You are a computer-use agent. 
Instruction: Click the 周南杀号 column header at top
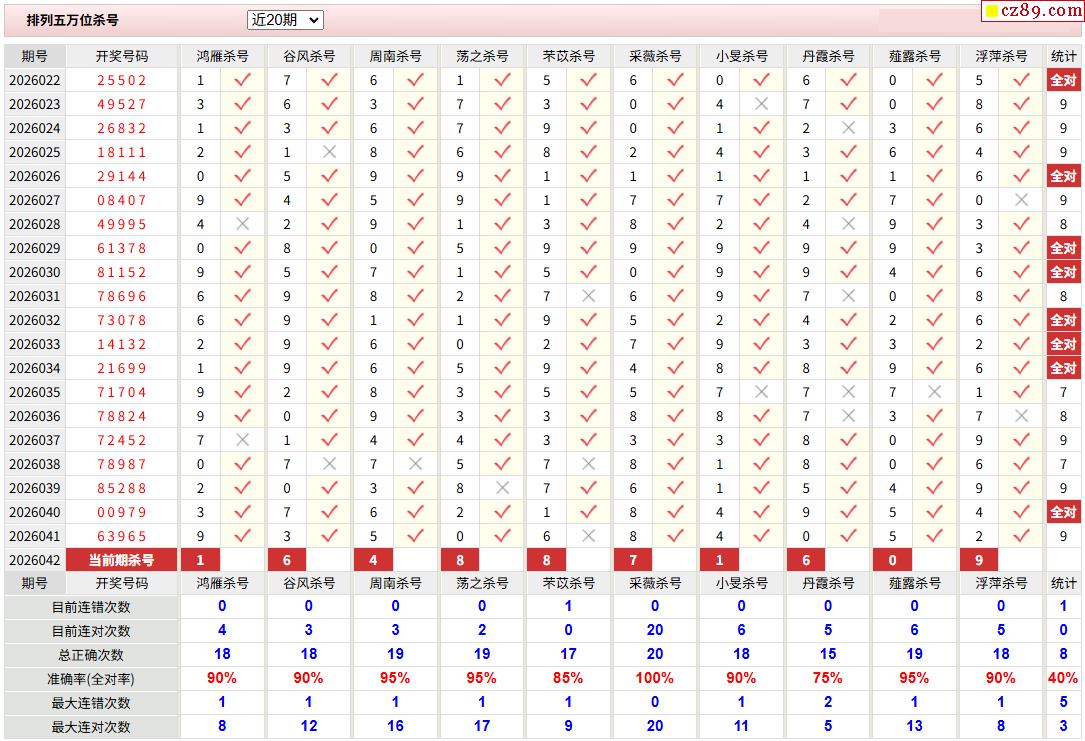[x=395, y=56]
